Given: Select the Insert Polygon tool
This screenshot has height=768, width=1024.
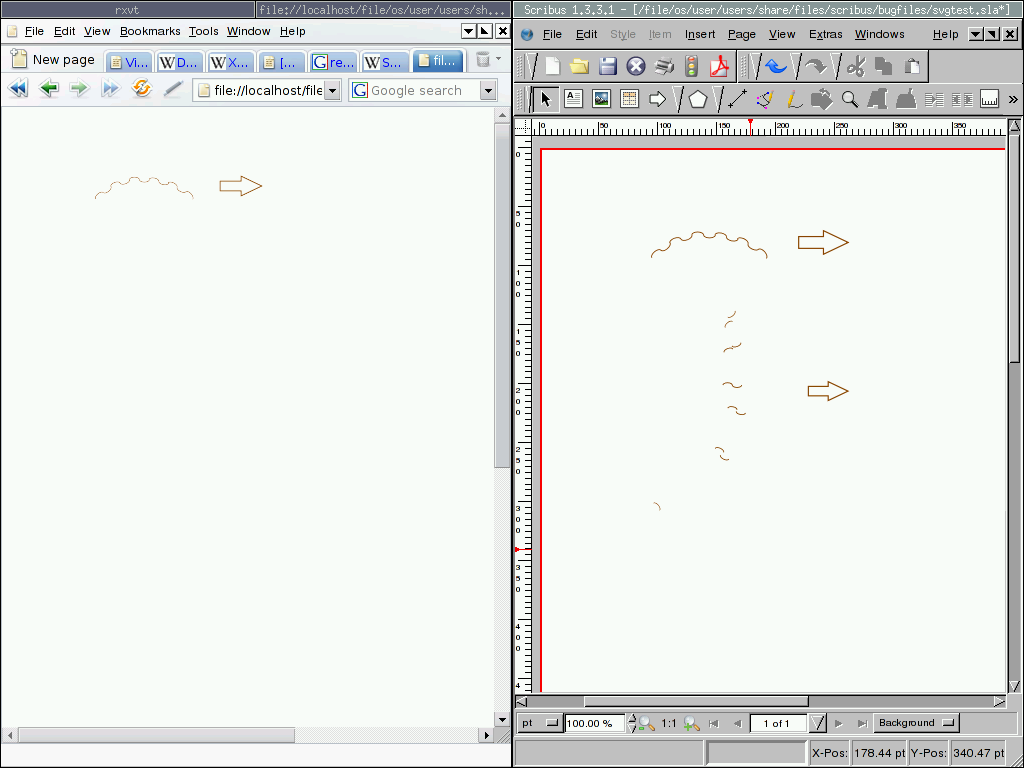Looking at the screenshot, I should (x=698, y=99).
